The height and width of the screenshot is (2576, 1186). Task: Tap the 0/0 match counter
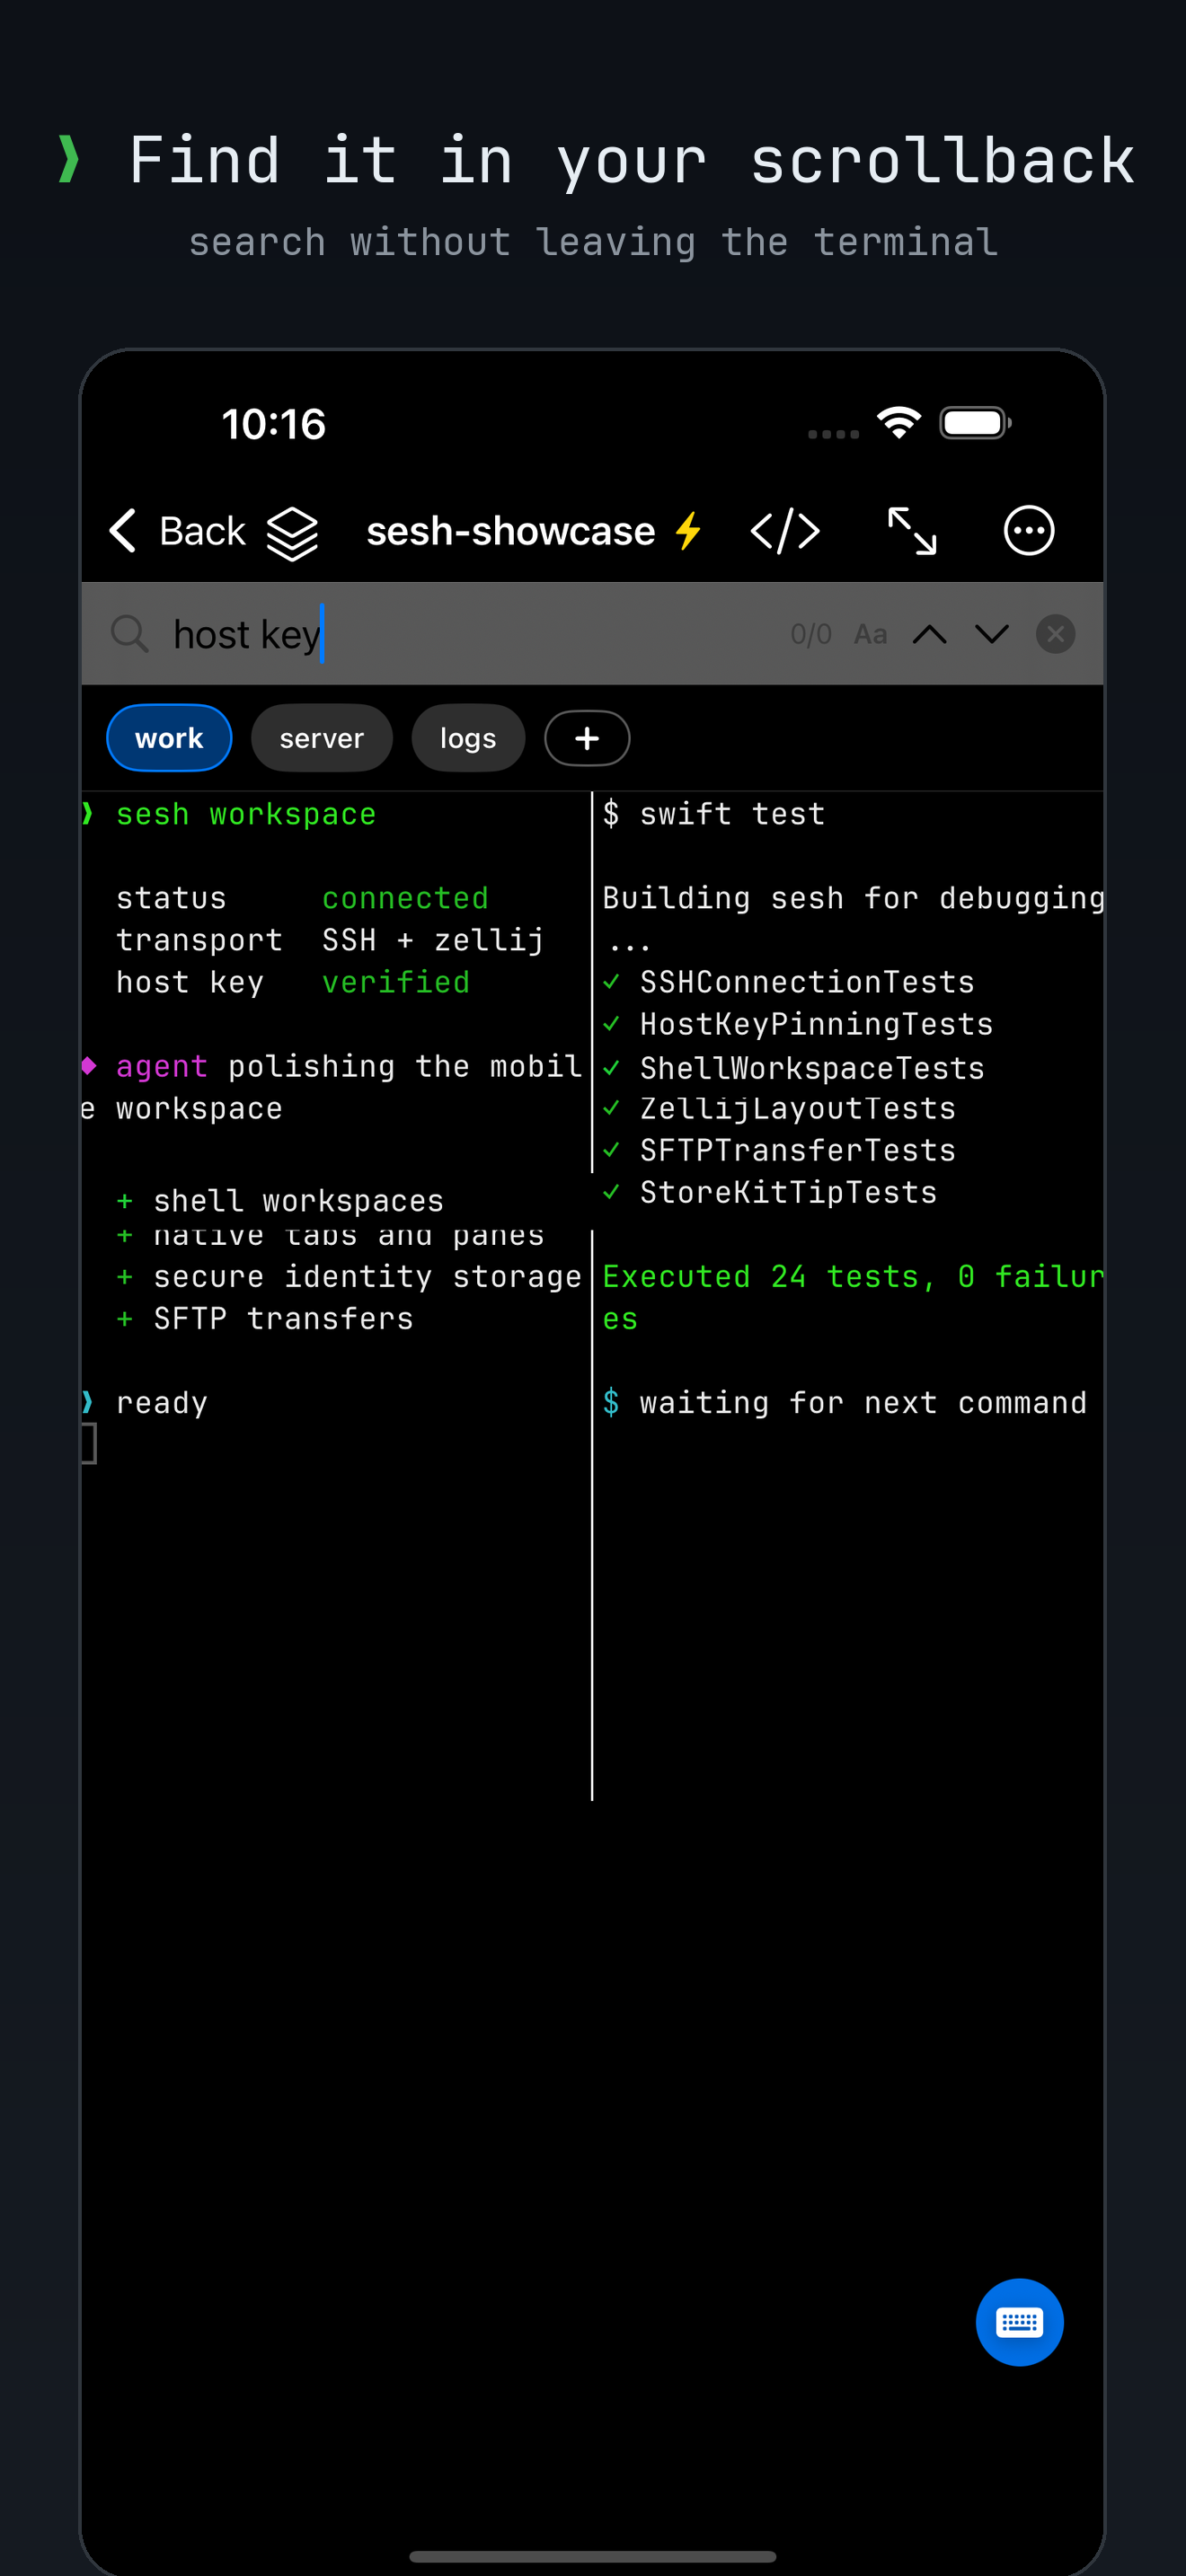(811, 634)
